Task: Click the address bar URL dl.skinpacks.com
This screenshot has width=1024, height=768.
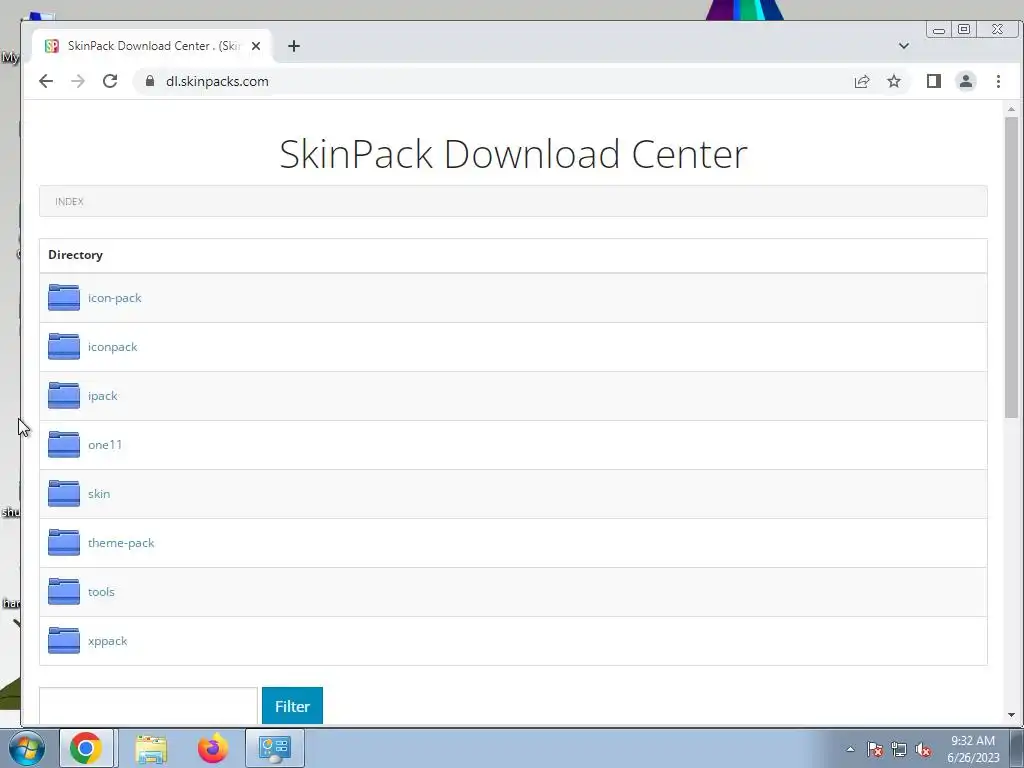Action: pos(217,81)
